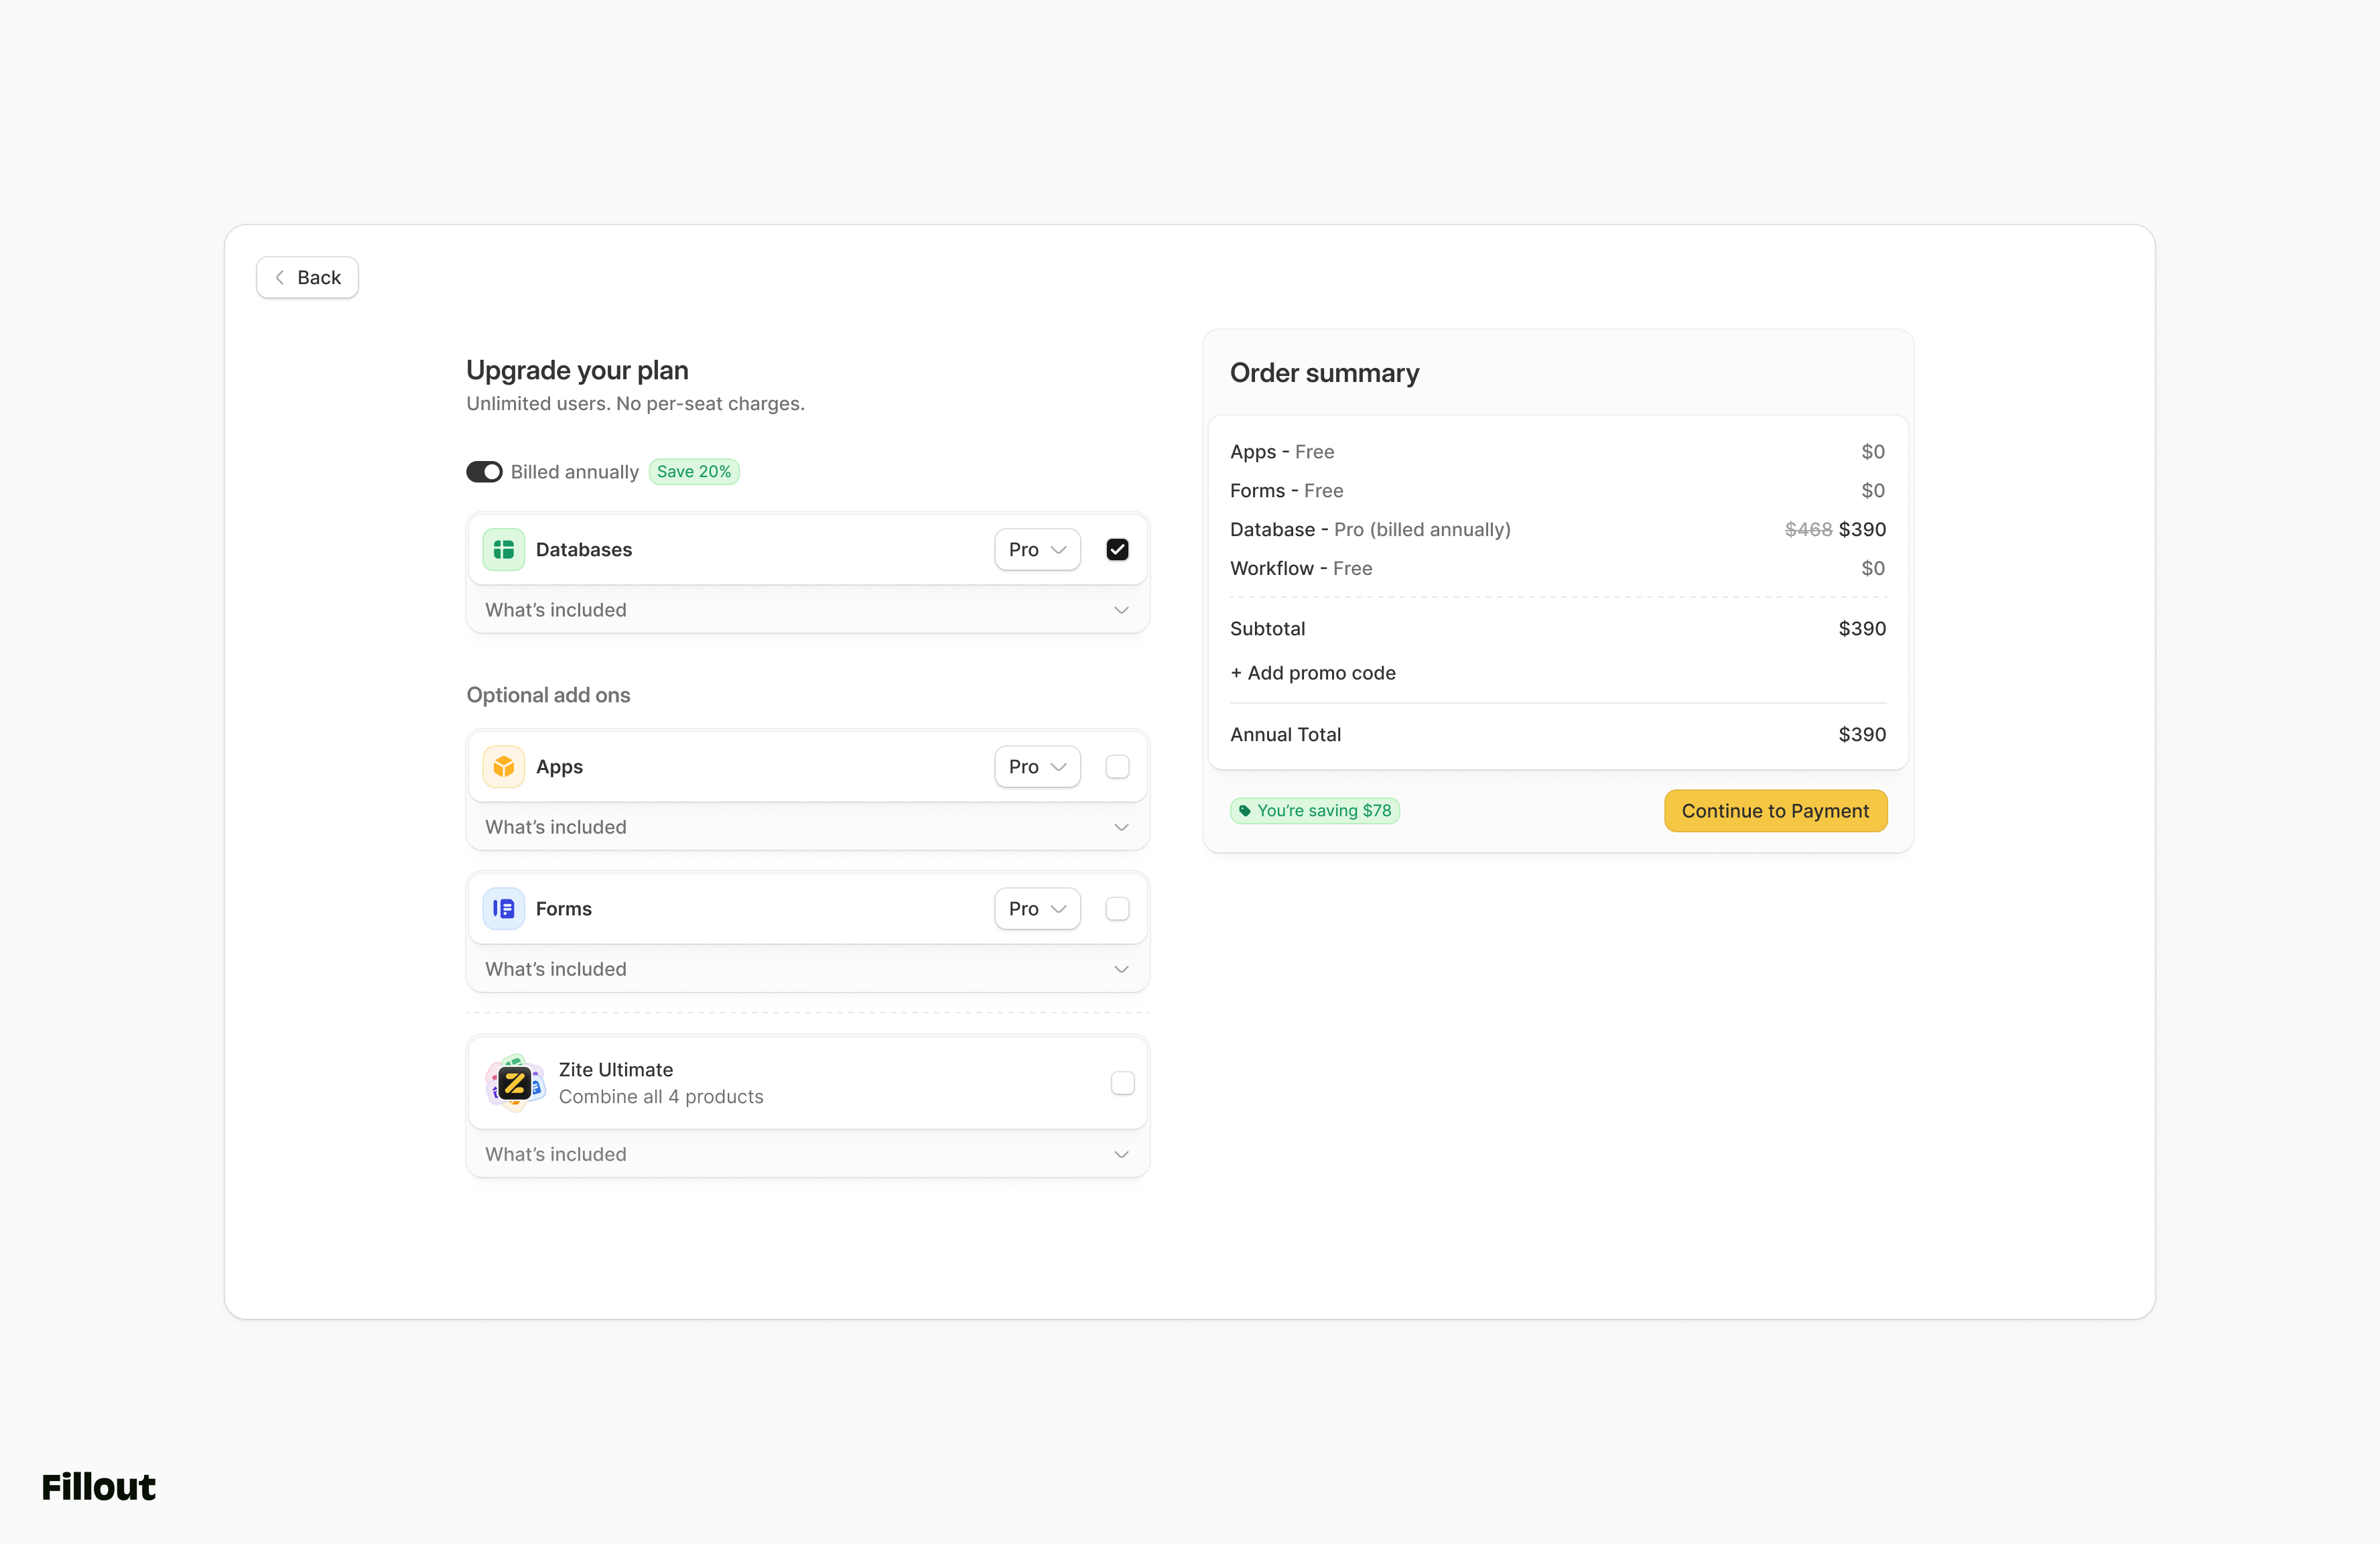This screenshot has height=1544, width=2380.
Task: Open the Pro dropdown for Forms
Action: pos(1036,908)
